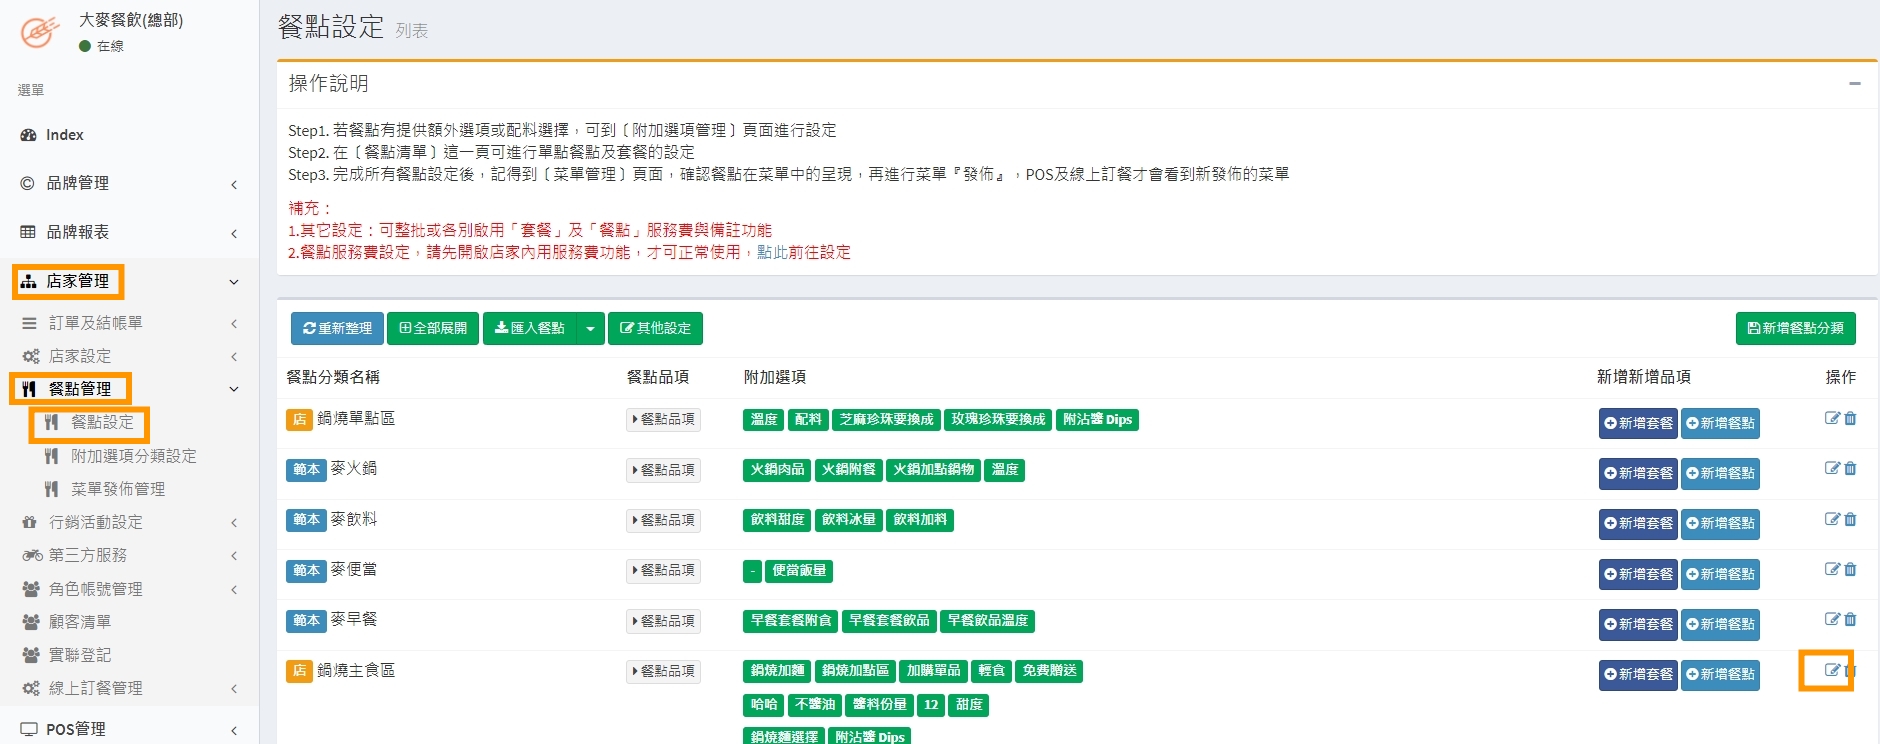Open the 匯入餐點 dropdown arrow
The width and height of the screenshot is (1880, 744).
coord(590,328)
